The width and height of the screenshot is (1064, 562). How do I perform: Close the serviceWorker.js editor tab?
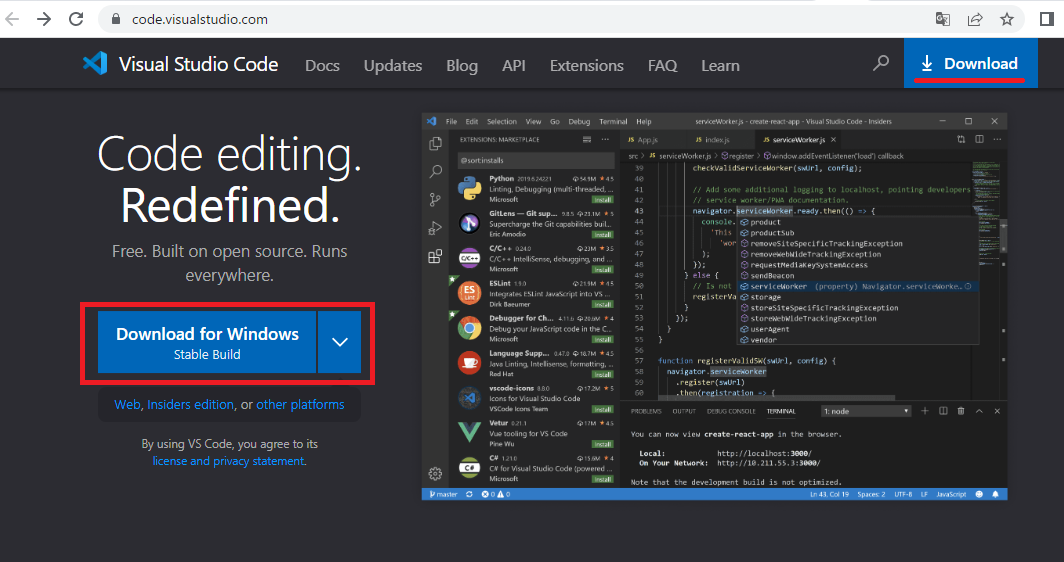click(833, 140)
